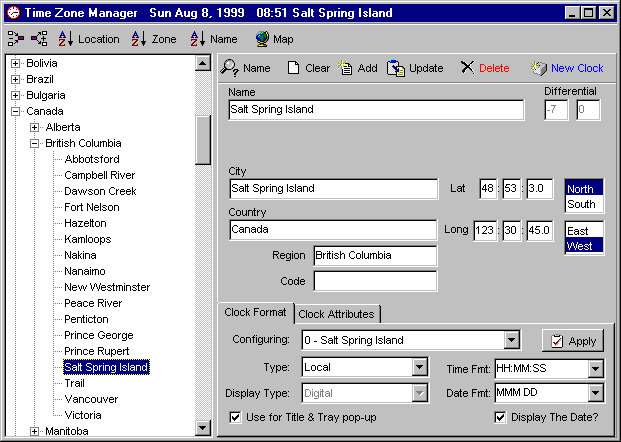Expand the Brazil tree node
Image resolution: width=621 pixels, height=442 pixels.
(x=15, y=79)
